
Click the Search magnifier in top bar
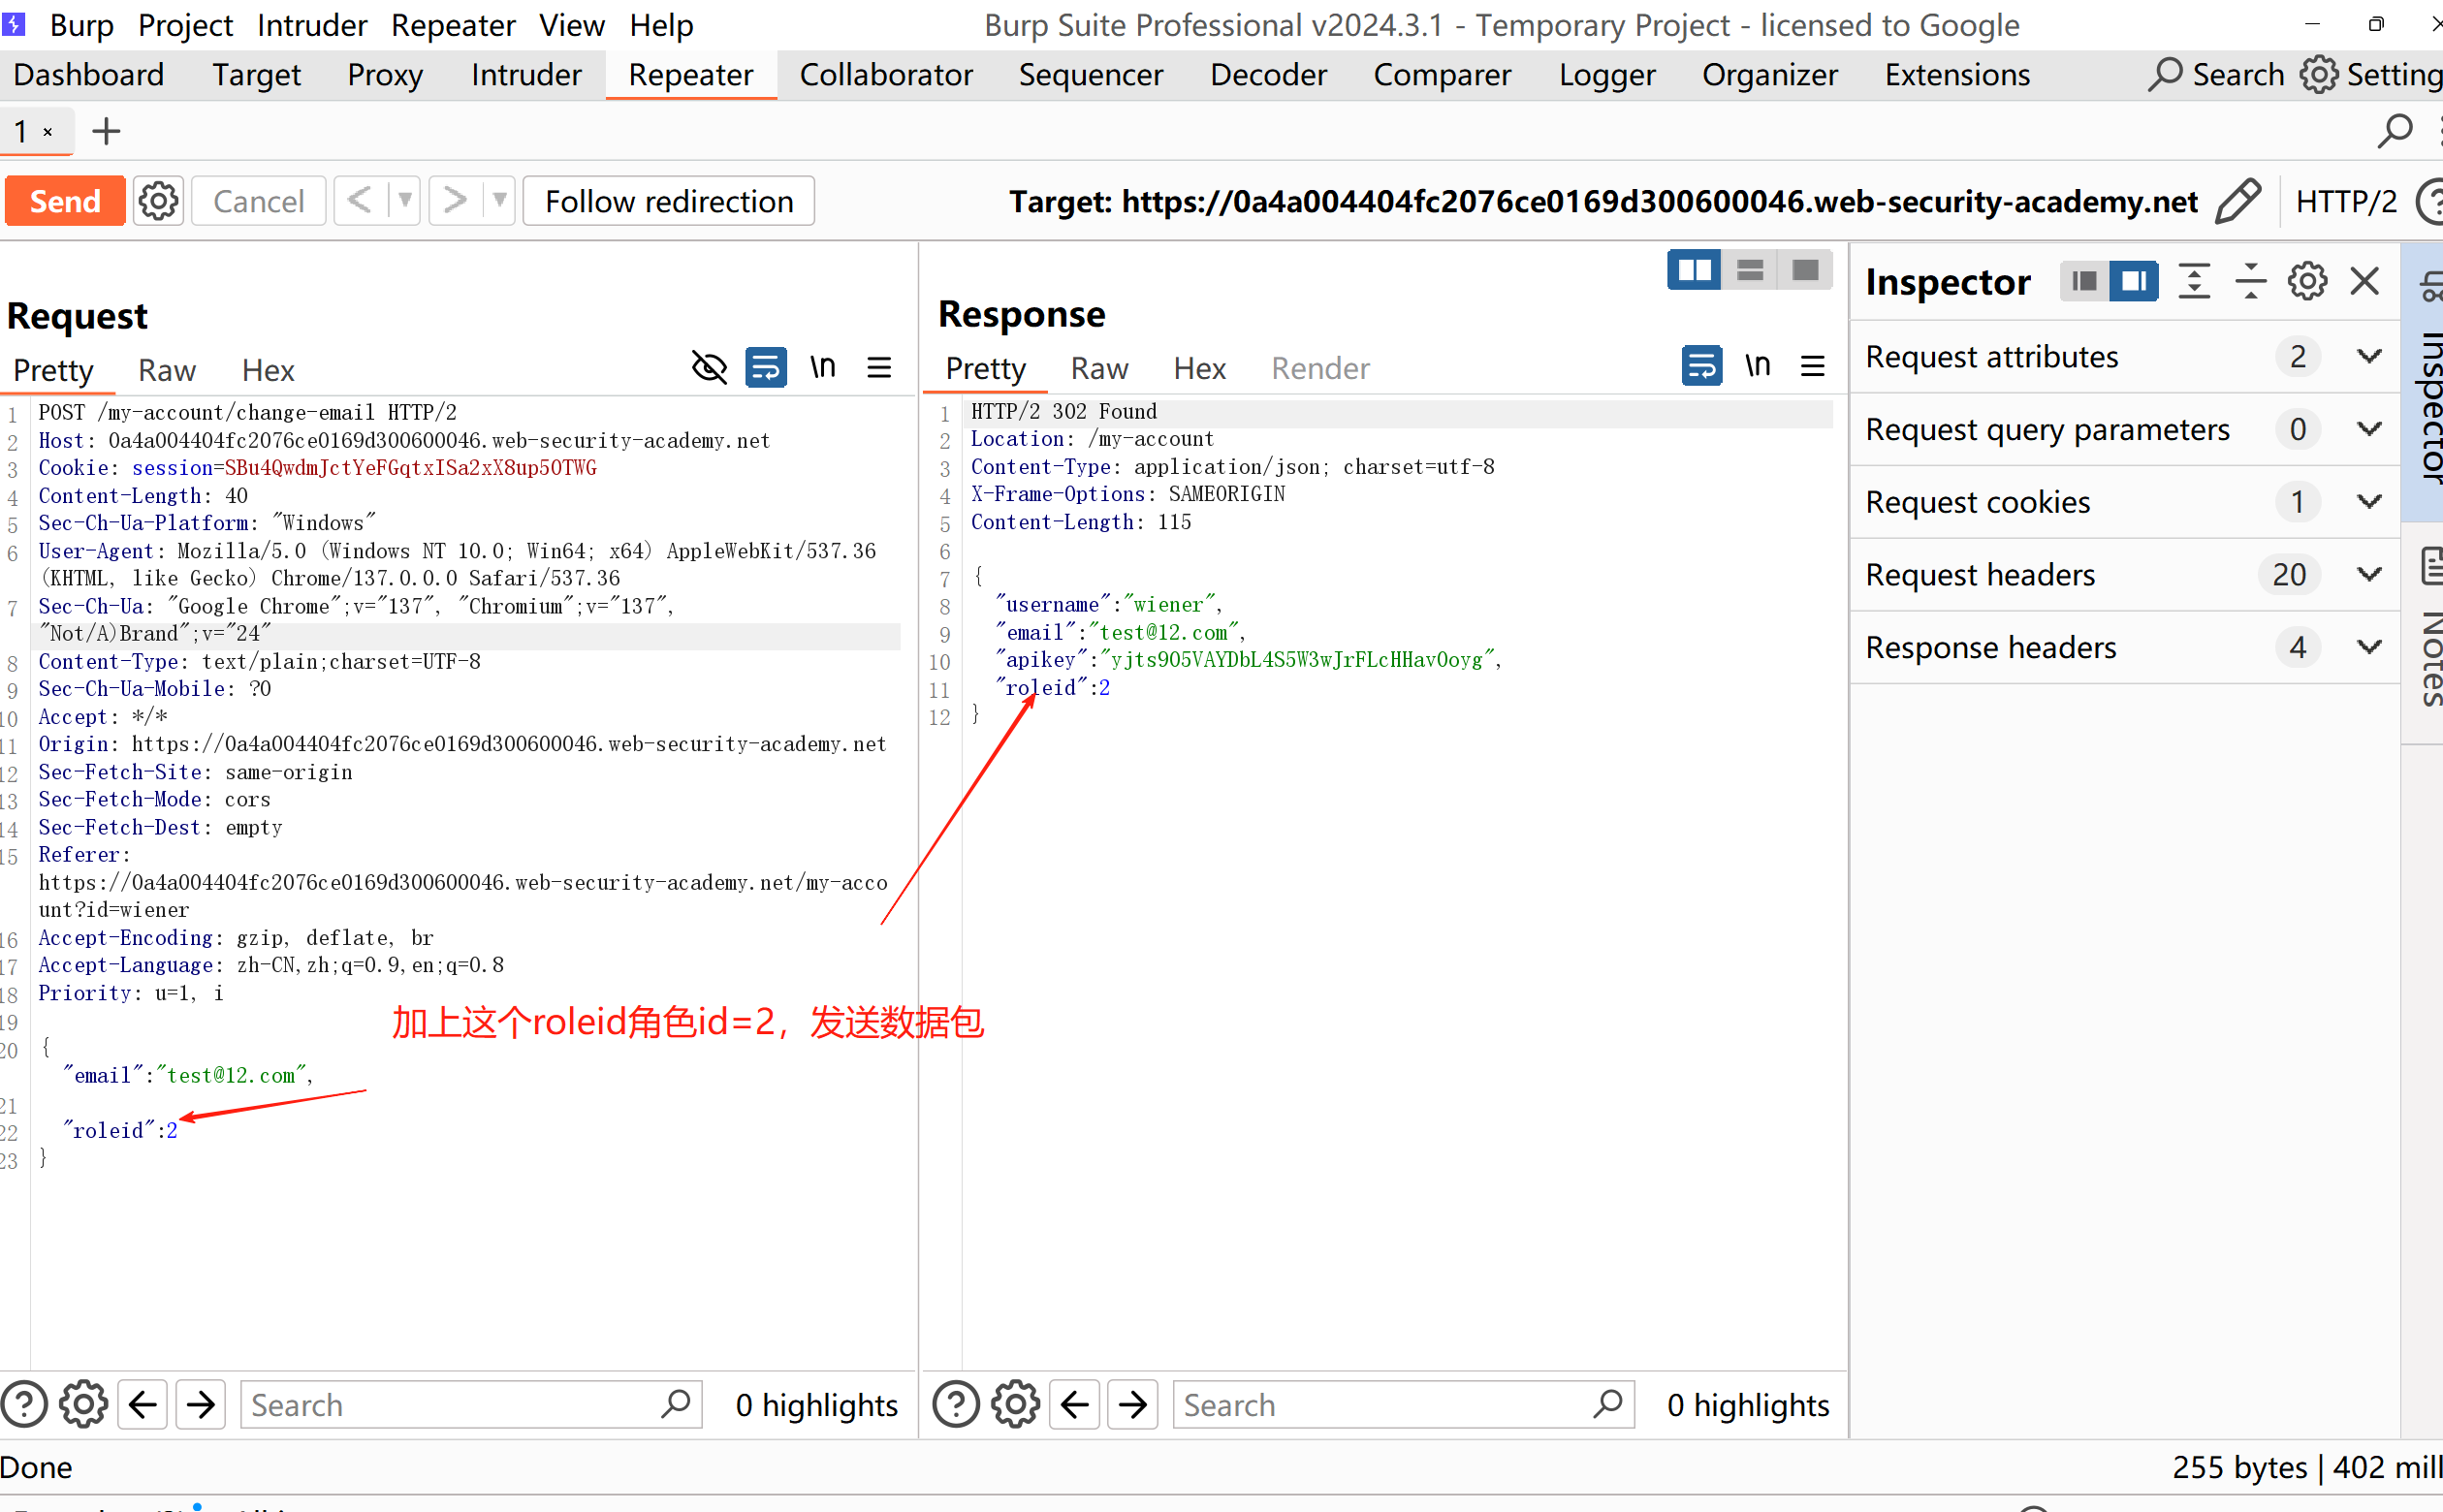(x=2165, y=75)
